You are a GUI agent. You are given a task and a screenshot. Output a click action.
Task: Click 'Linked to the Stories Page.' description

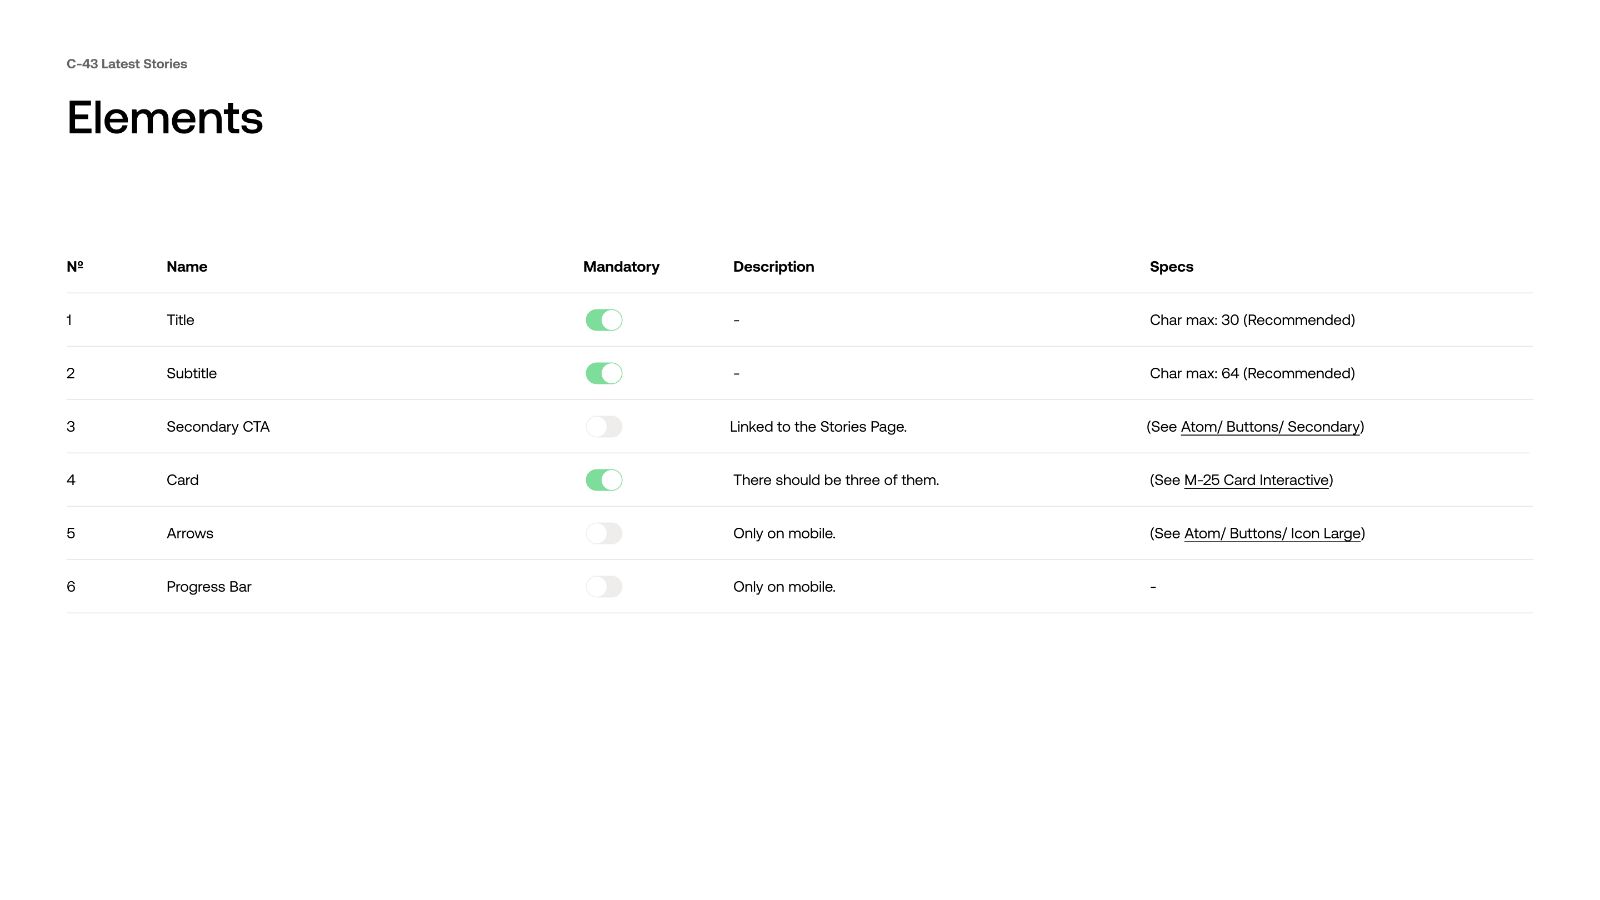pos(818,427)
